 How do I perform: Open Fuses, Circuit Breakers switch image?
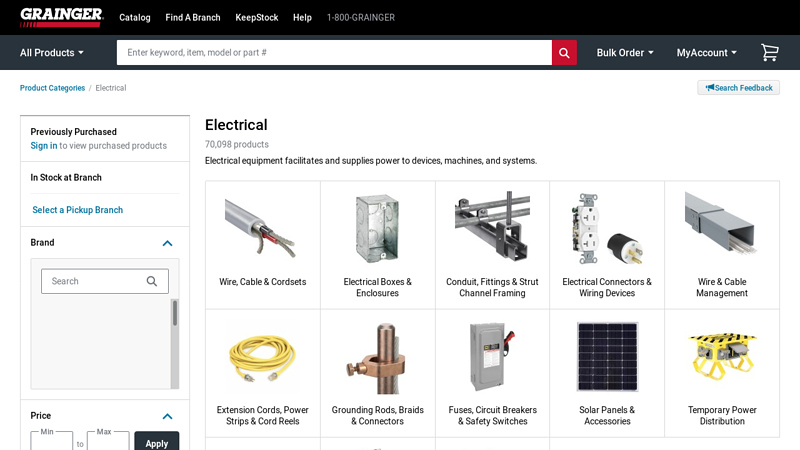tap(492, 357)
